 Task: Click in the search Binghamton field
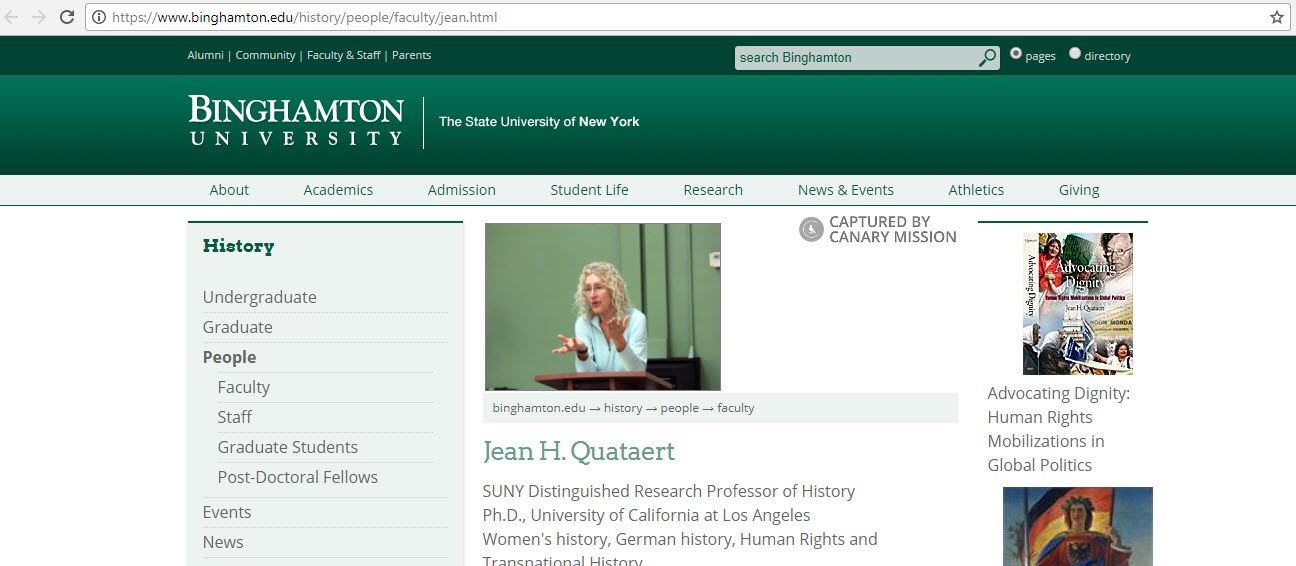[855, 58]
